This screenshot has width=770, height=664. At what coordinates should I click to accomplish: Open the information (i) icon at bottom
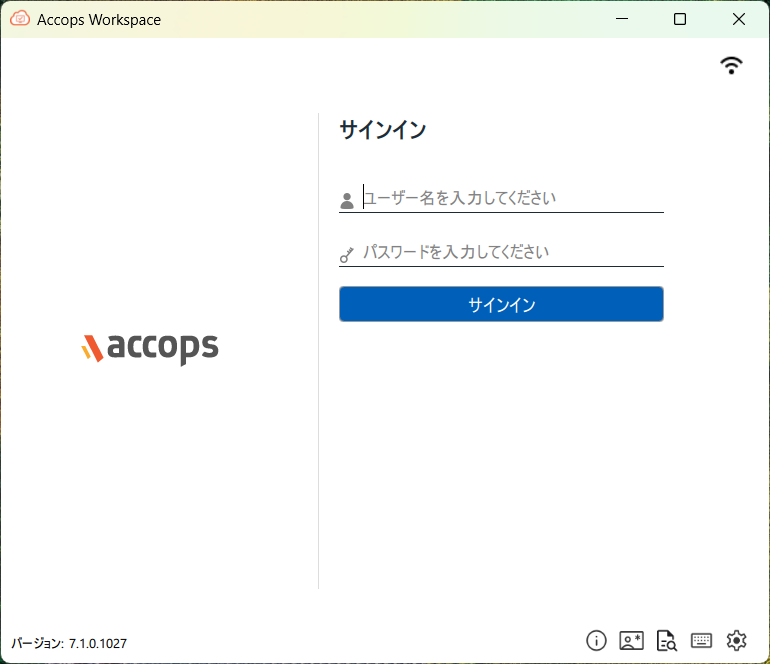click(x=596, y=640)
